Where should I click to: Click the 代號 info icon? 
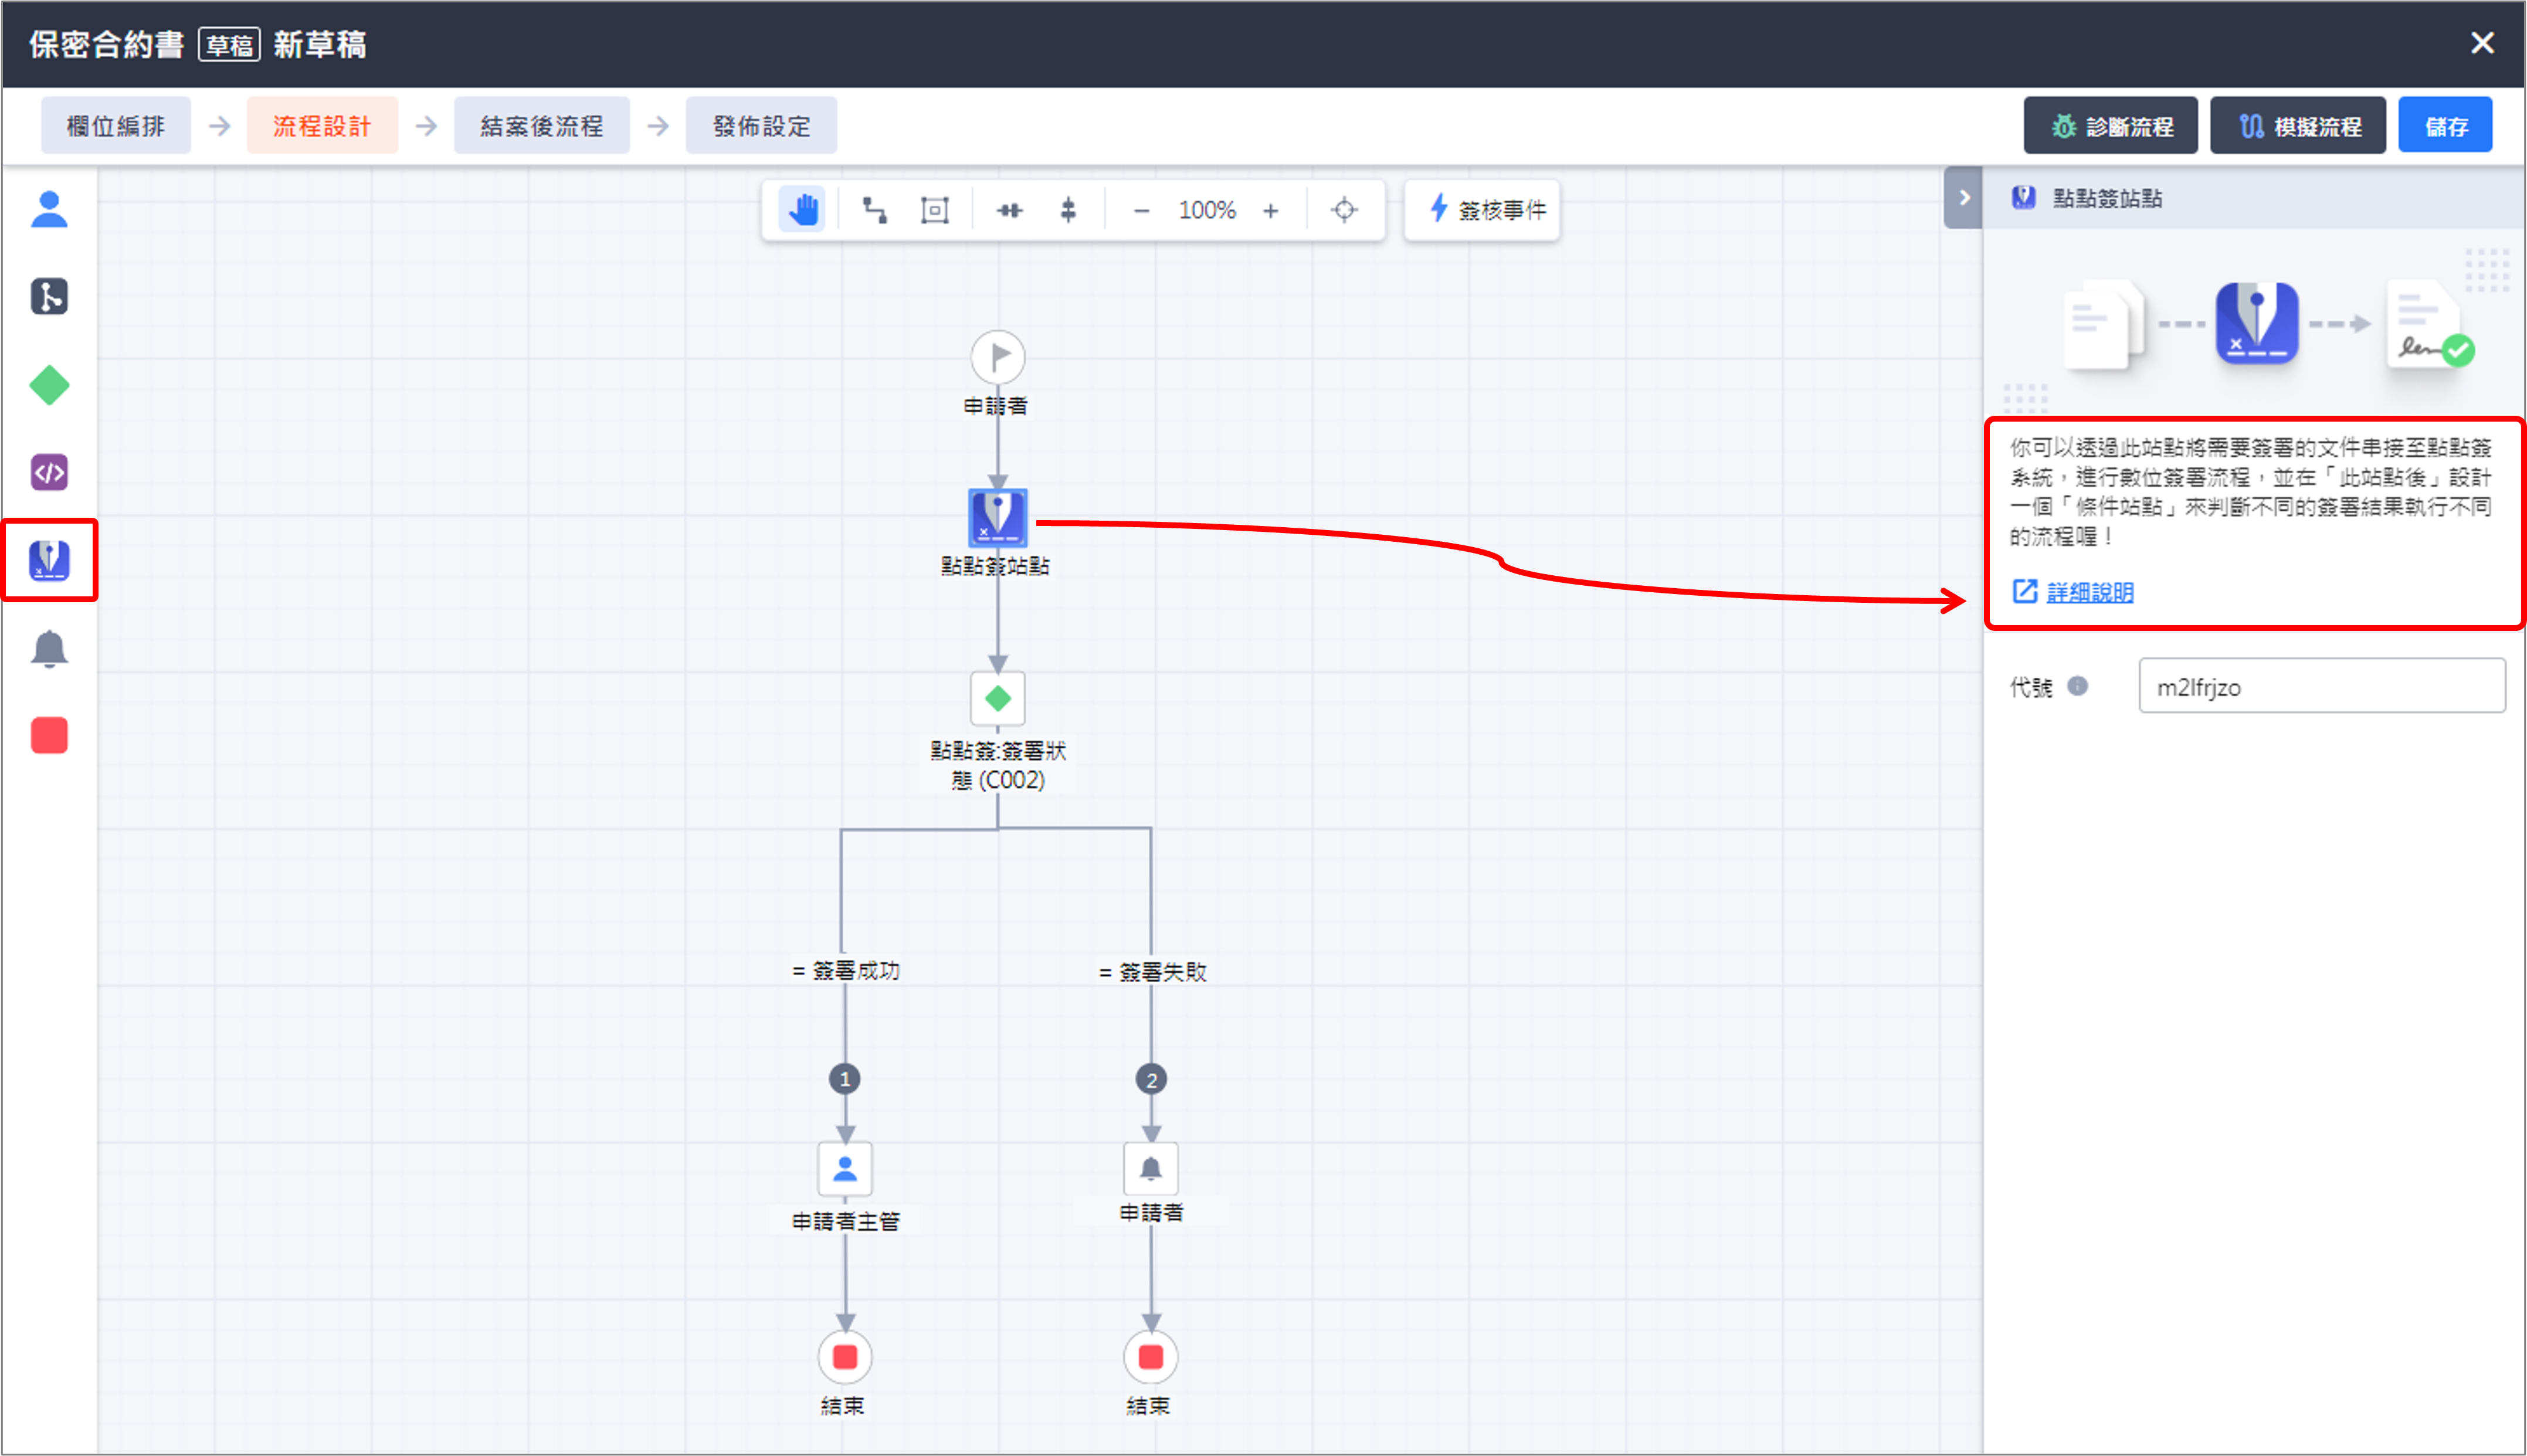point(2077,686)
